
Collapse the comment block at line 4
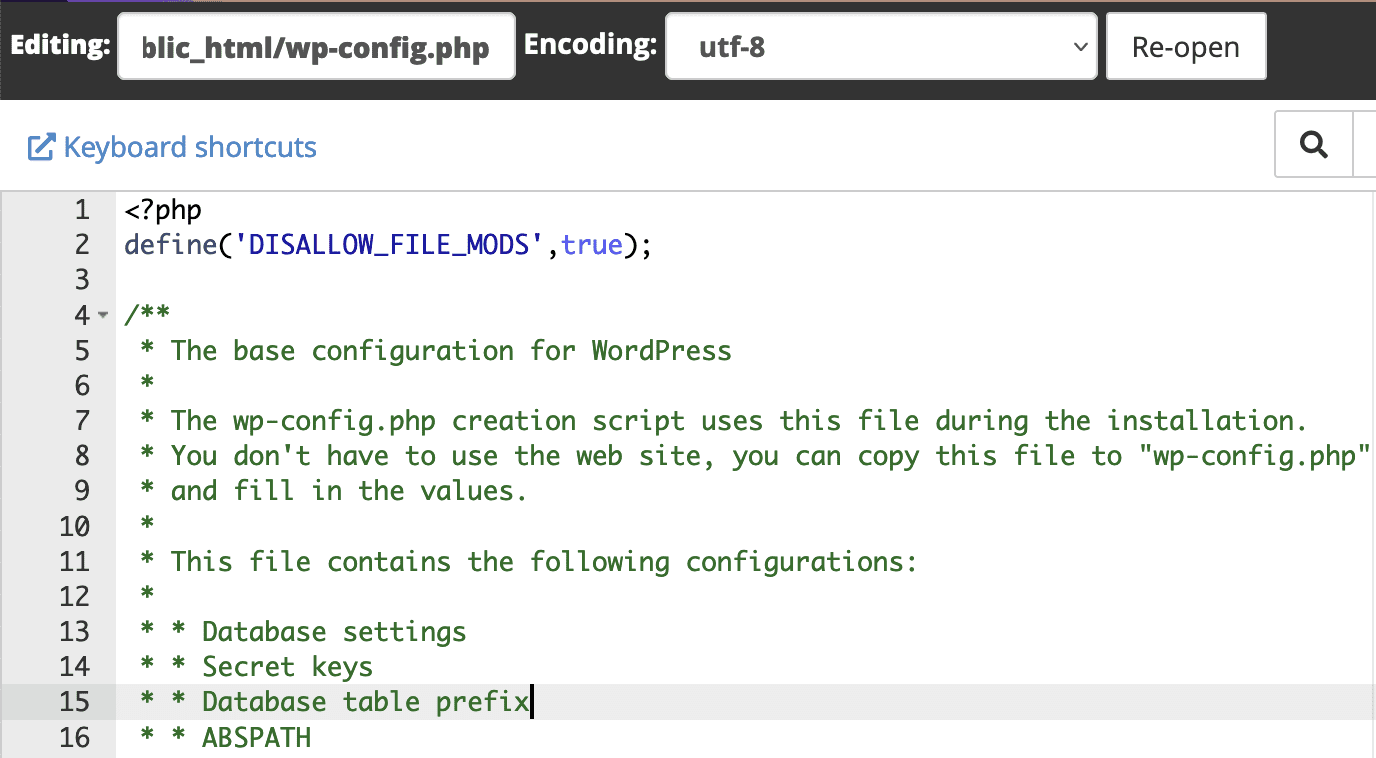(103, 314)
